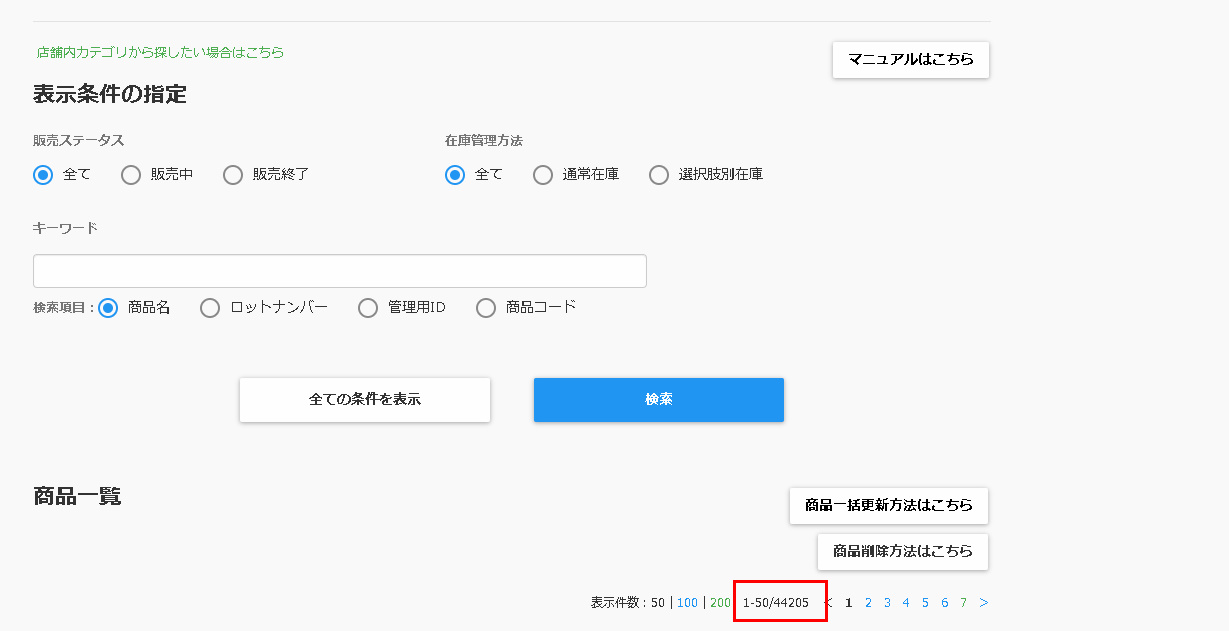
Task: Set display count to 100
Action: (x=687, y=603)
